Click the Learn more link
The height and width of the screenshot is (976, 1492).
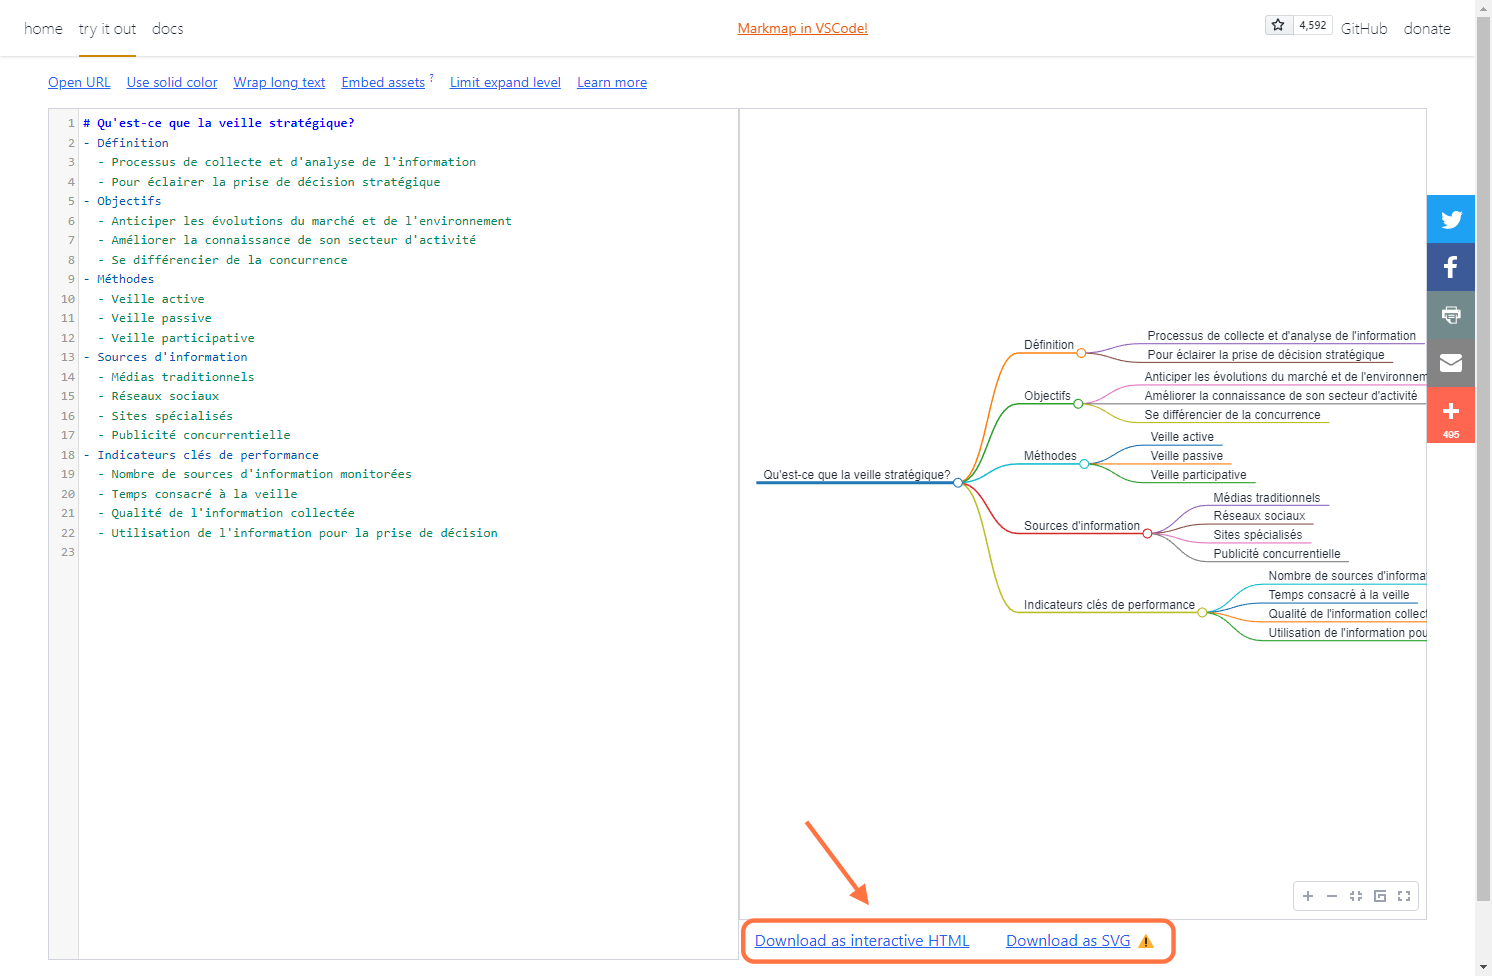(612, 82)
